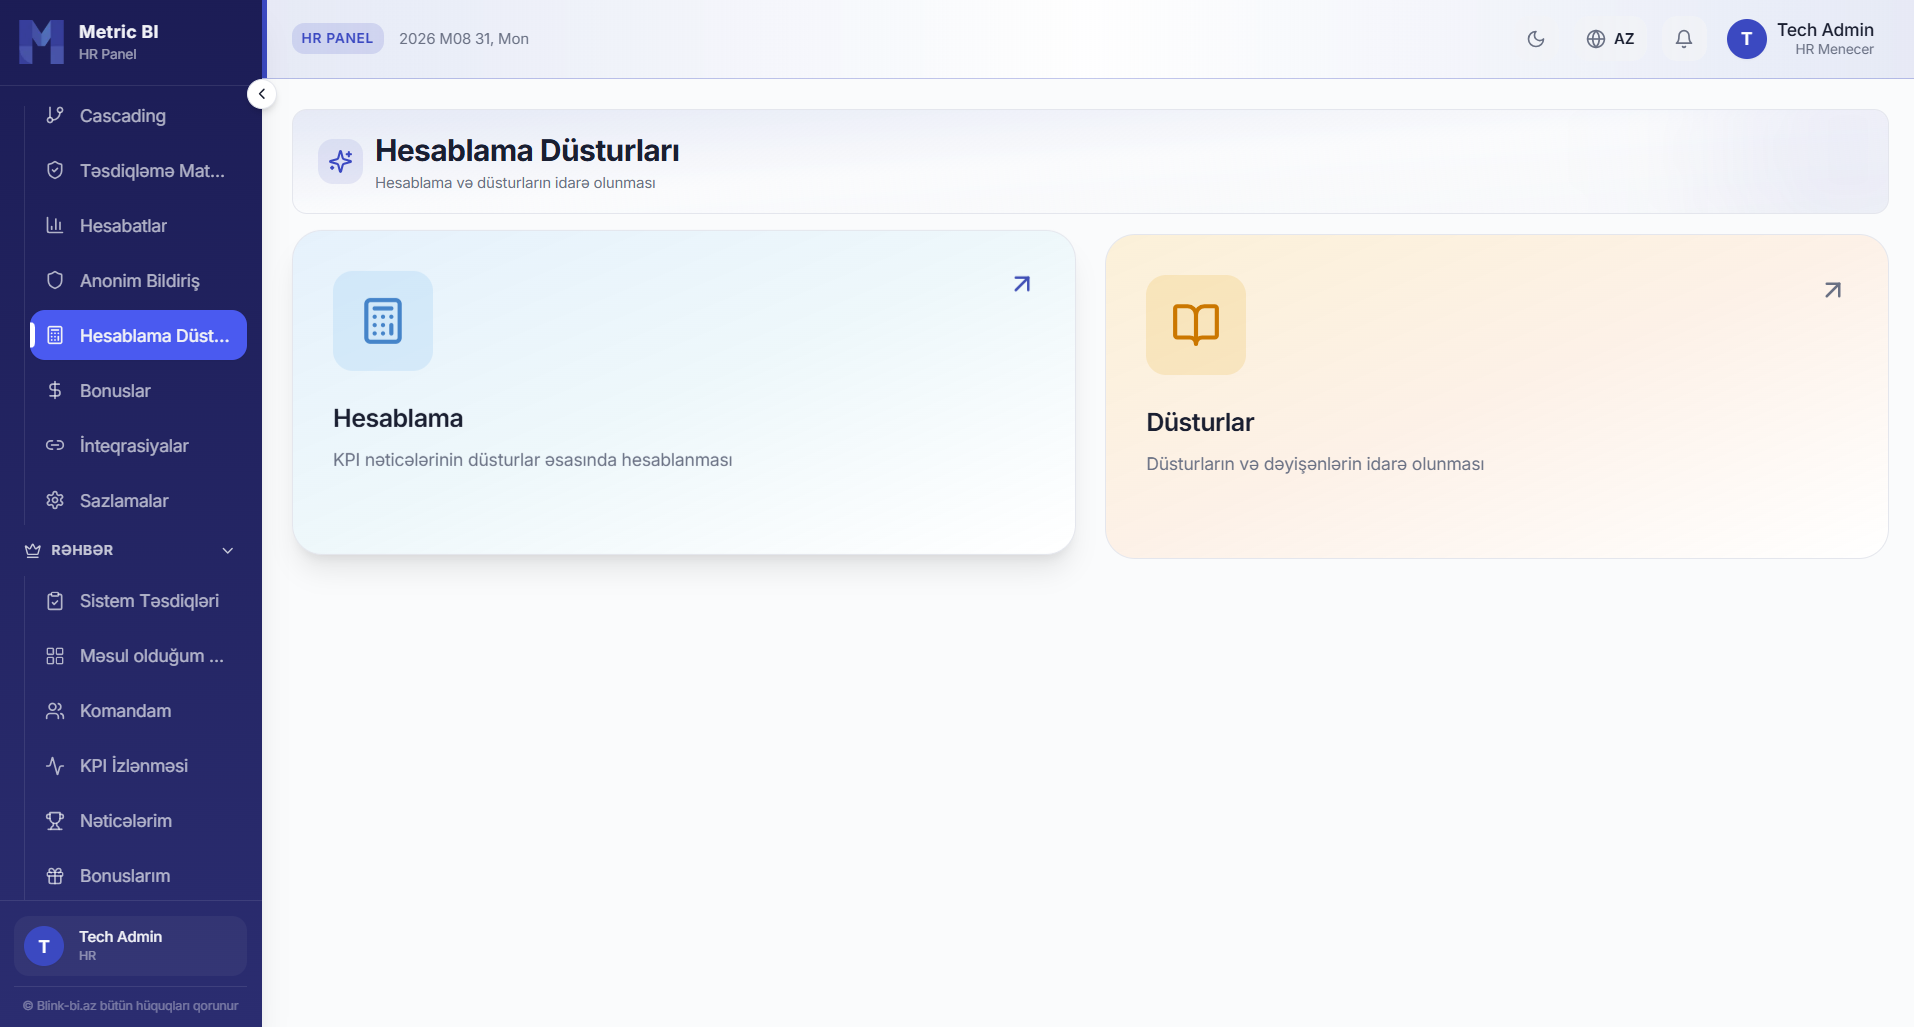The width and height of the screenshot is (1914, 1027).
Task: Open the AZ language selector
Action: tap(1610, 39)
